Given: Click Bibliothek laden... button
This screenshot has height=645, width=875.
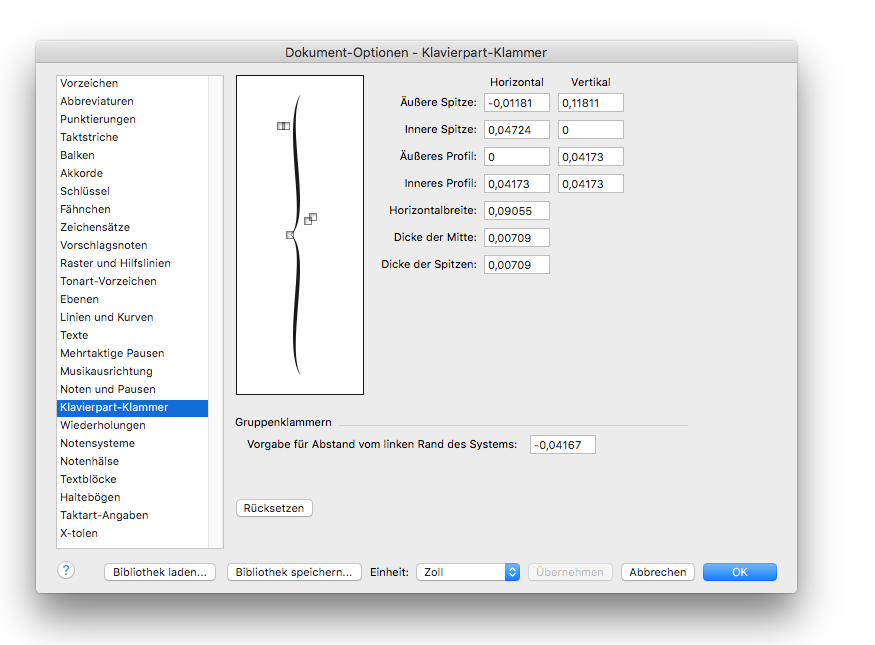Looking at the screenshot, I should pos(160,572).
